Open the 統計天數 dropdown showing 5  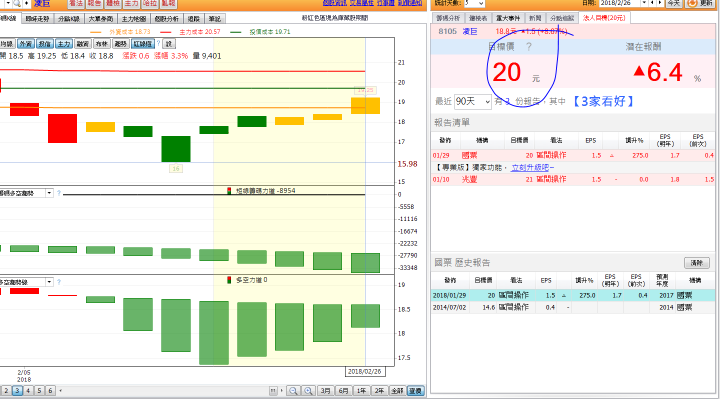[x=474, y=3]
